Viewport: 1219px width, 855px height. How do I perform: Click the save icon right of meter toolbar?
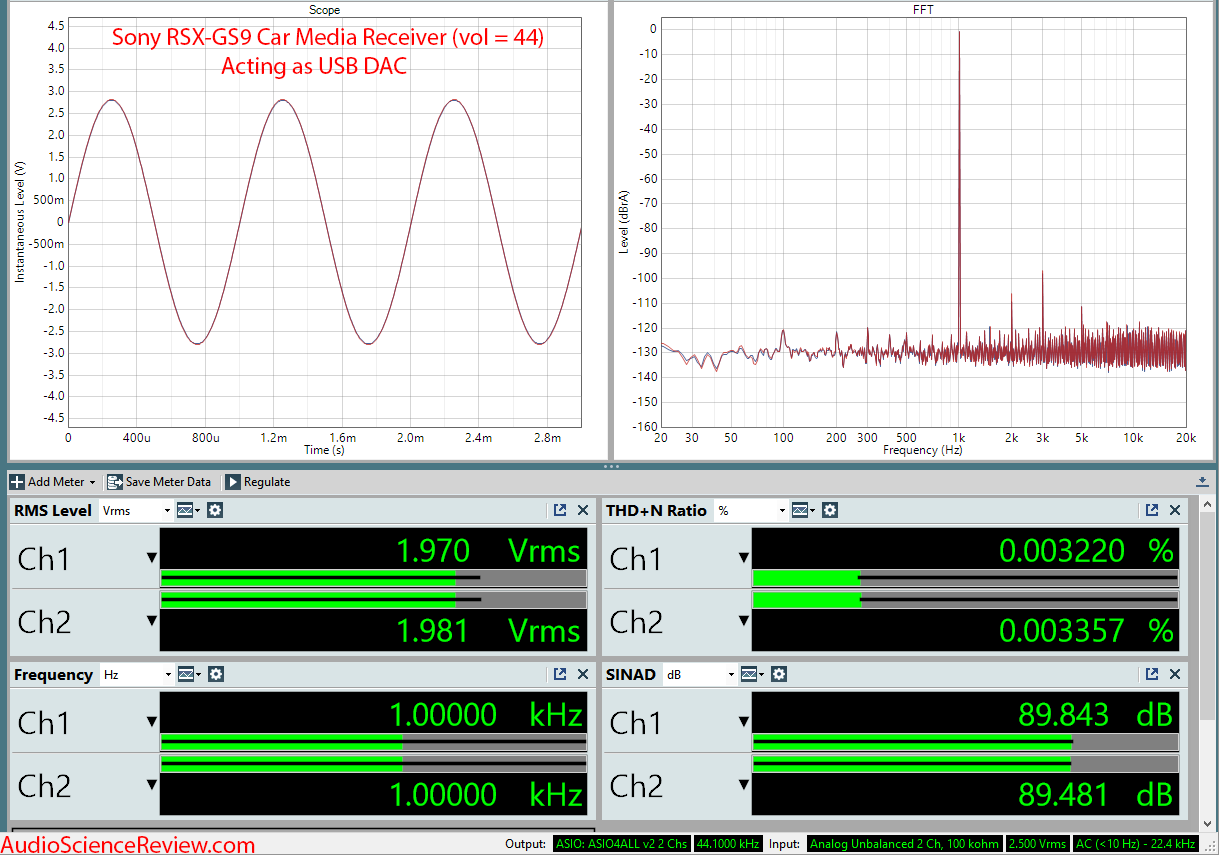coord(1202,482)
